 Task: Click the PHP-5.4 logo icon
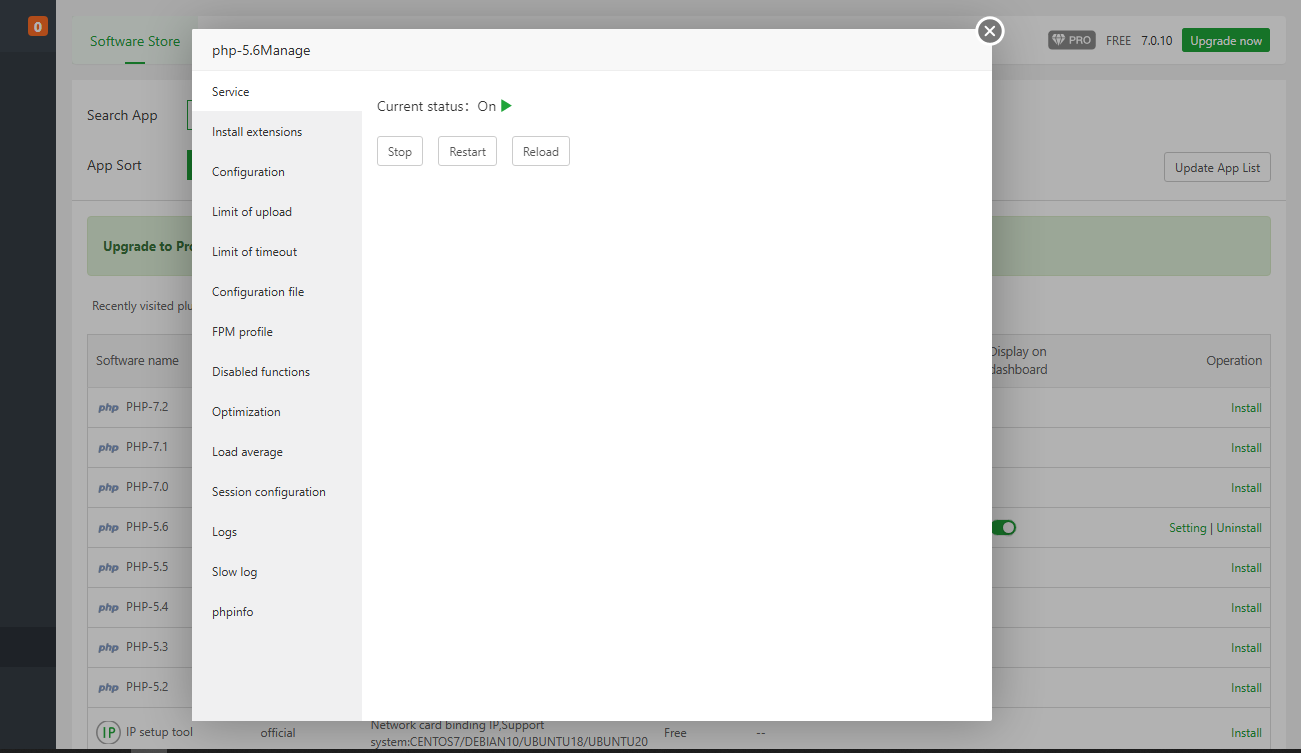point(108,608)
